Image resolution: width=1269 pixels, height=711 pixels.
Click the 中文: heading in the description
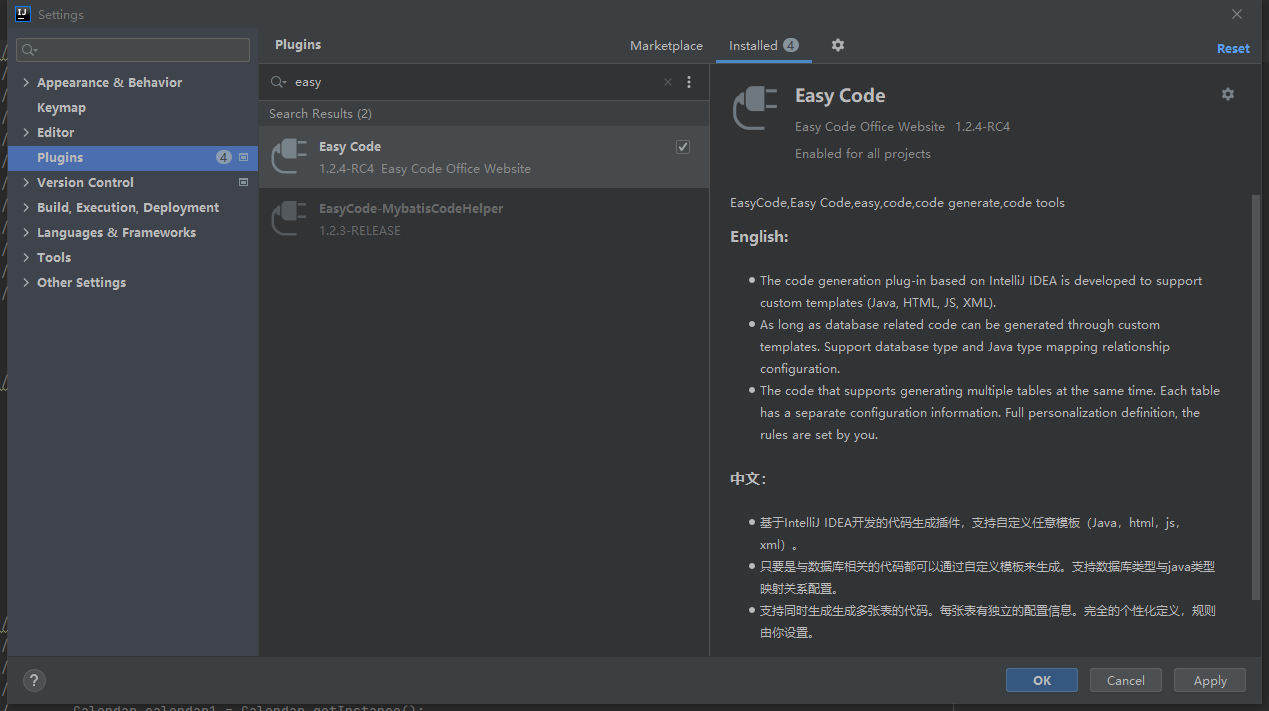748,479
